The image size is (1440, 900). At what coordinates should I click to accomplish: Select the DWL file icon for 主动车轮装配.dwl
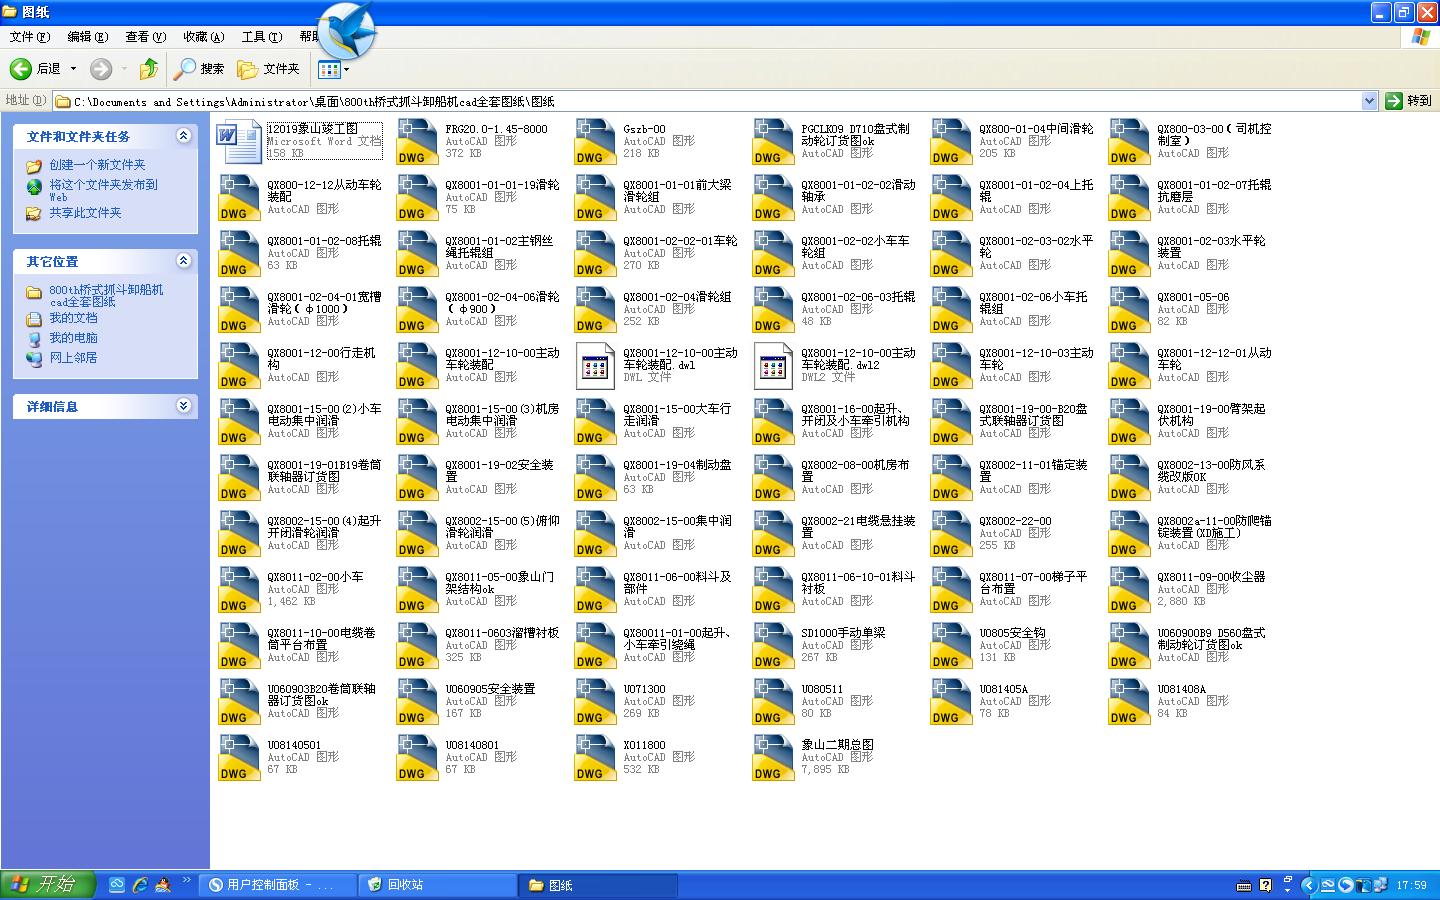596,366
